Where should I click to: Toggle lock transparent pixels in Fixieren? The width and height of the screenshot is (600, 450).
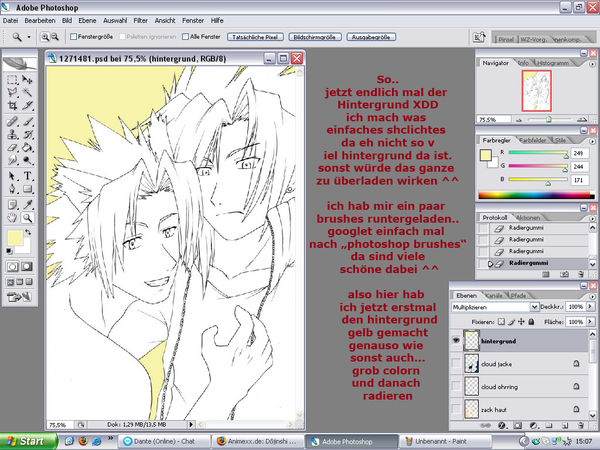(501, 322)
